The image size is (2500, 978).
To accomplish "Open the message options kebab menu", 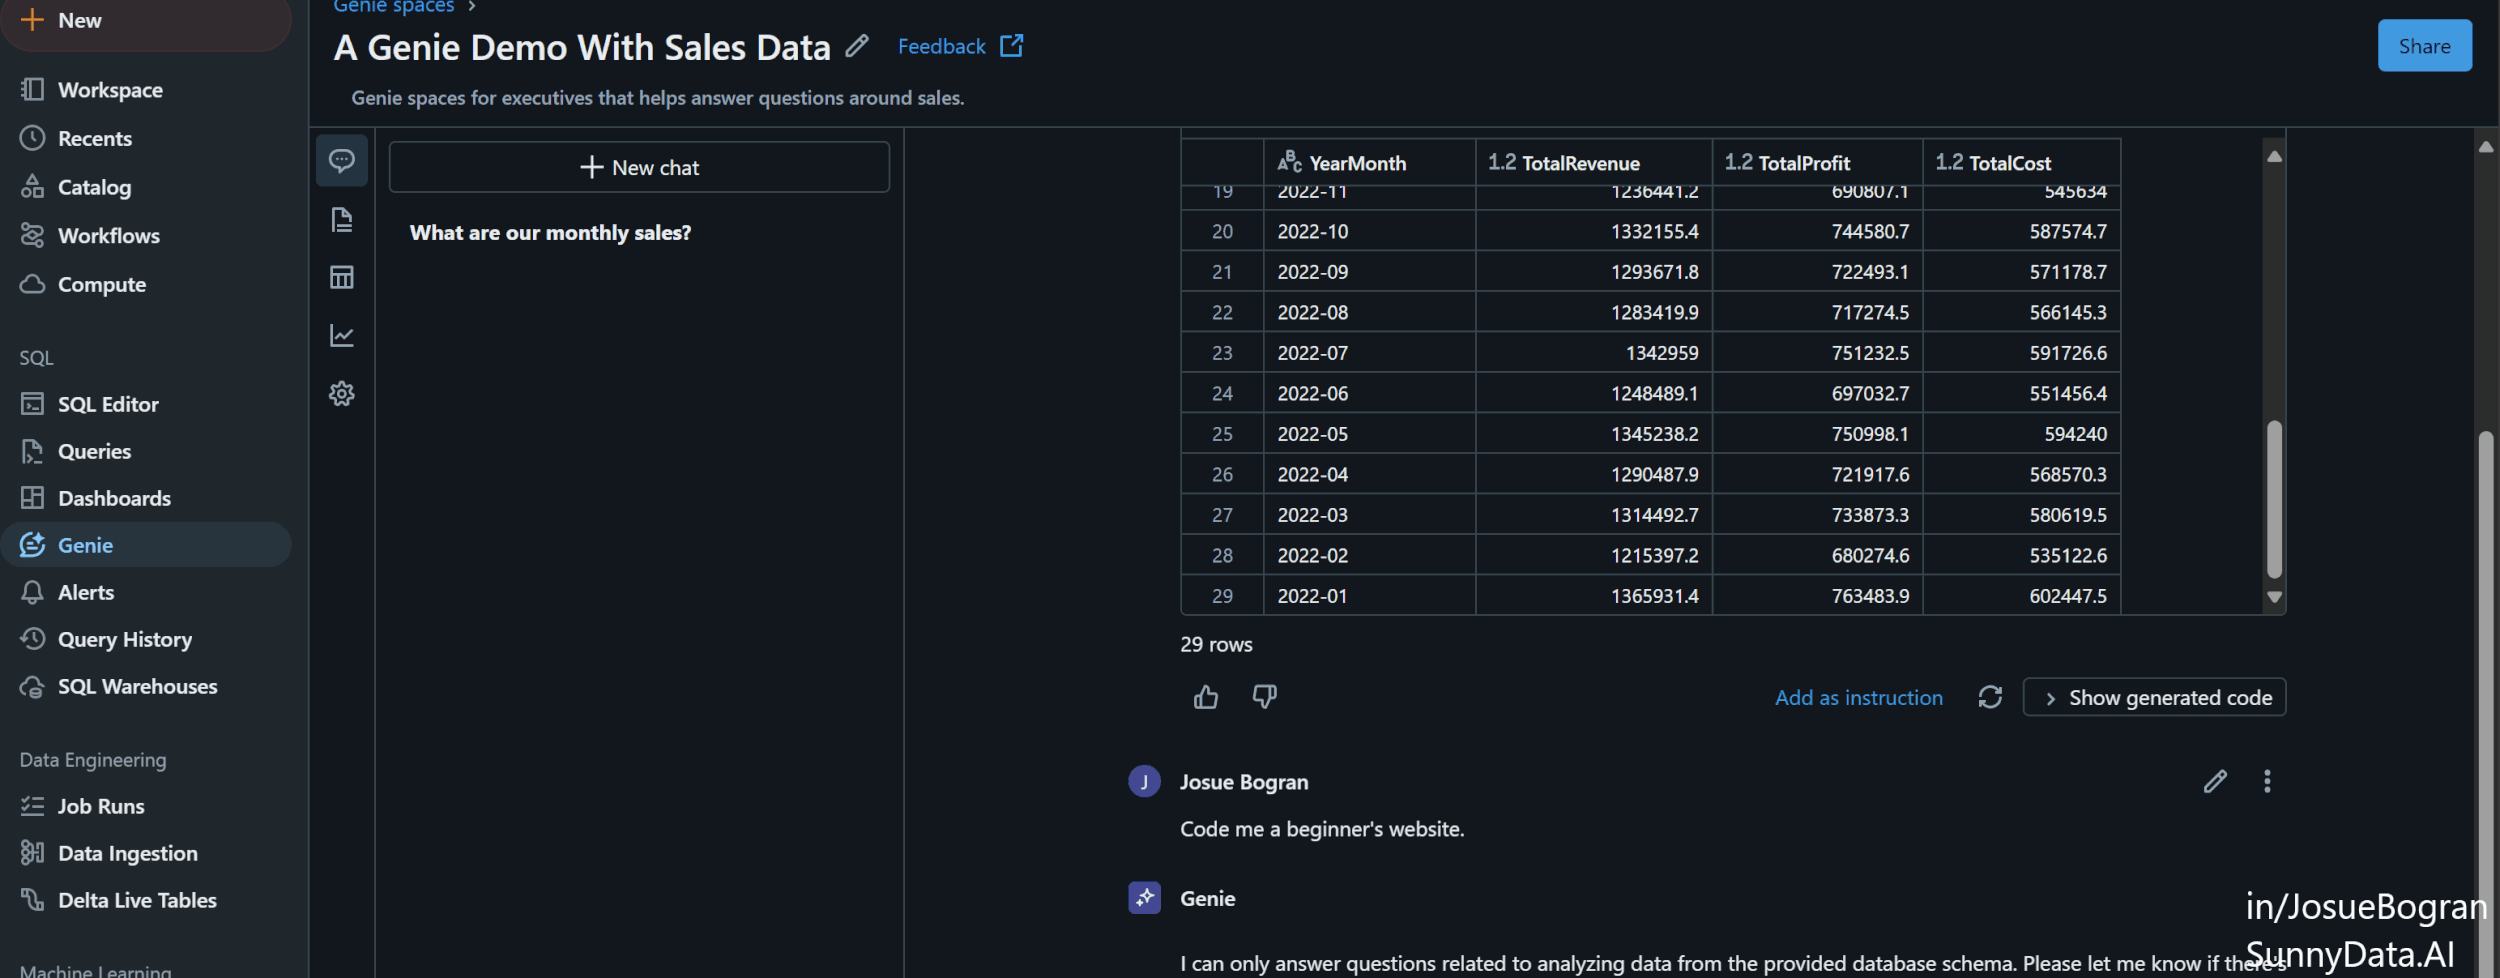I will tap(2268, 781).
